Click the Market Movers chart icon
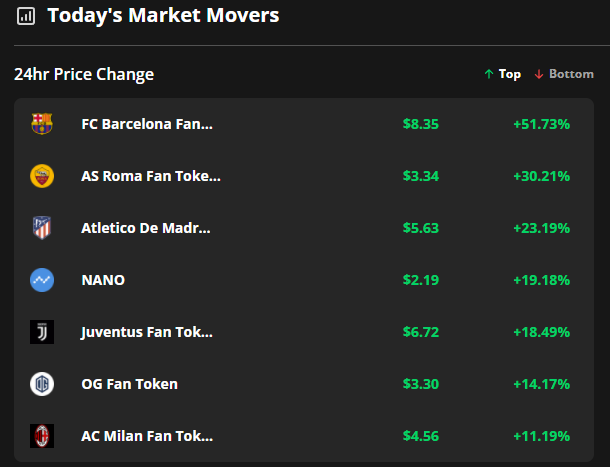Image resolution: width=610 pixels, height=467 pixels. pos(26,16)
